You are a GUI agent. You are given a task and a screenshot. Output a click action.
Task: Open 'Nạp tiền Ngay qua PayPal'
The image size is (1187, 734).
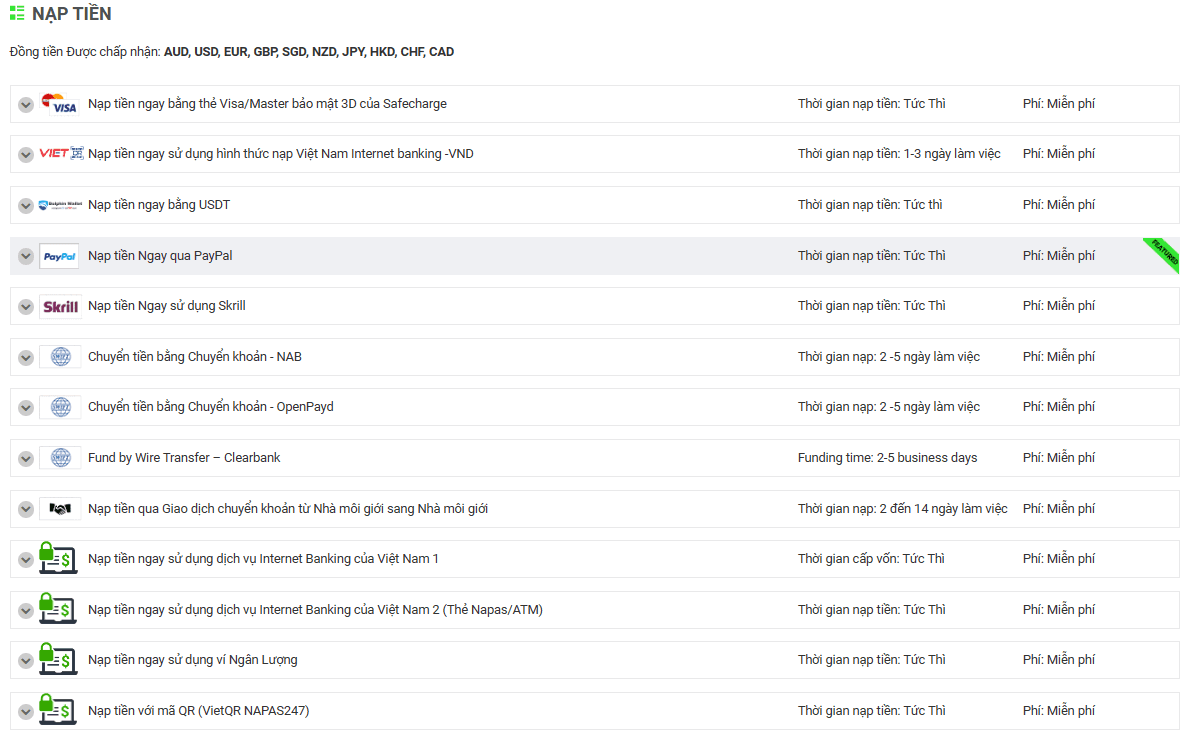click(160, 256)
